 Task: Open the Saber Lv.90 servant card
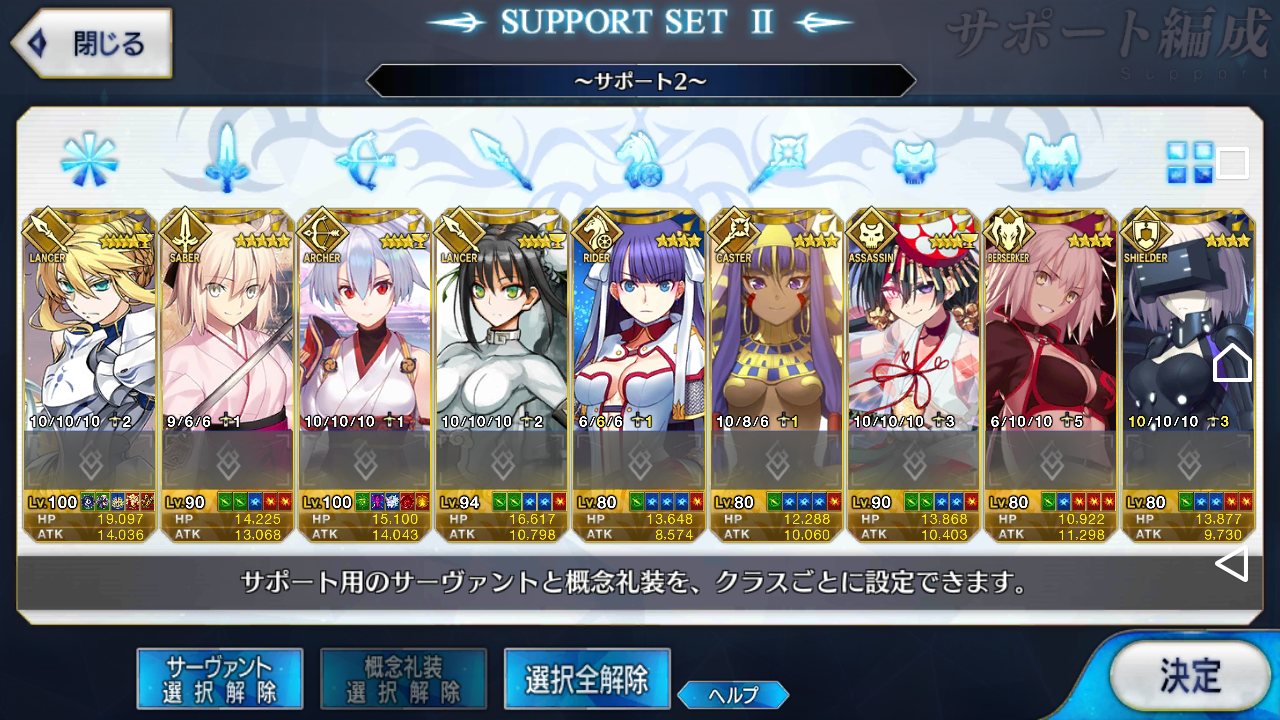(226, 376)
